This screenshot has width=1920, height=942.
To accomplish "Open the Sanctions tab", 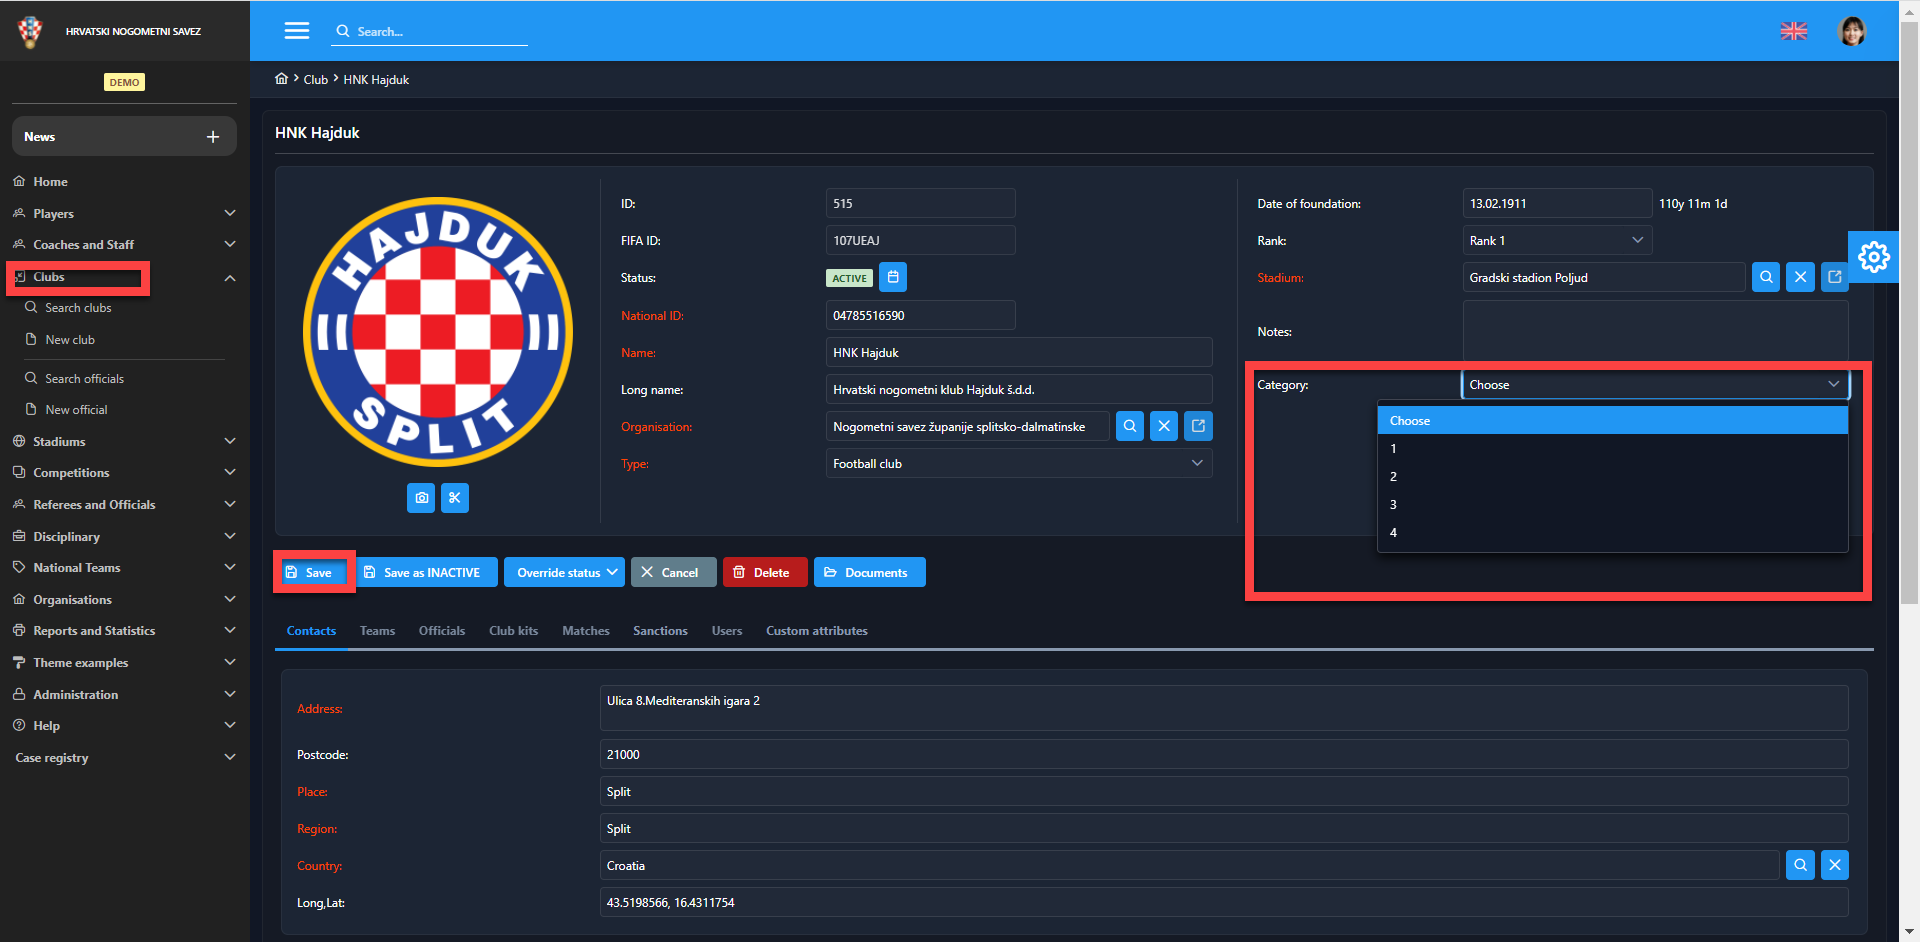I will 660,631.
